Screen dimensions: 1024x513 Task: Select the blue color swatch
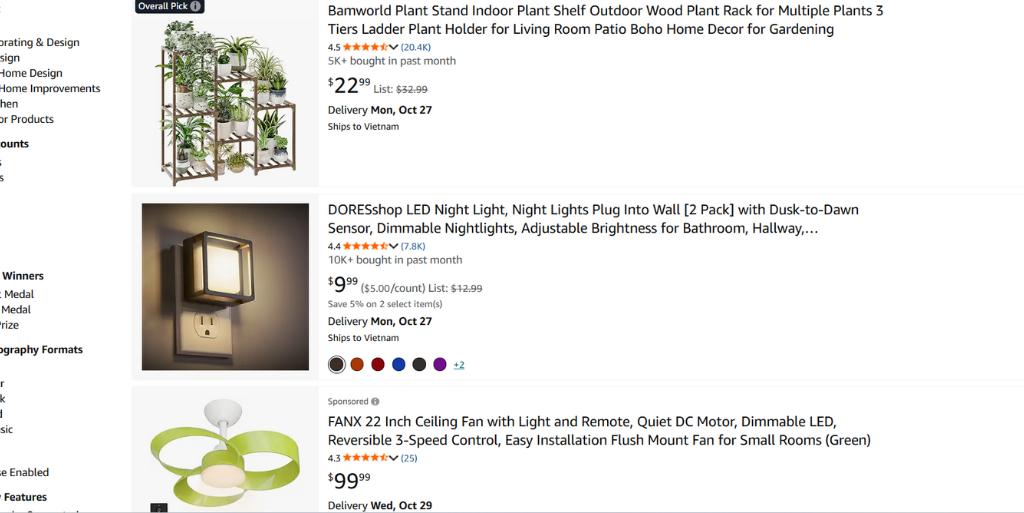tap(399, 364)
